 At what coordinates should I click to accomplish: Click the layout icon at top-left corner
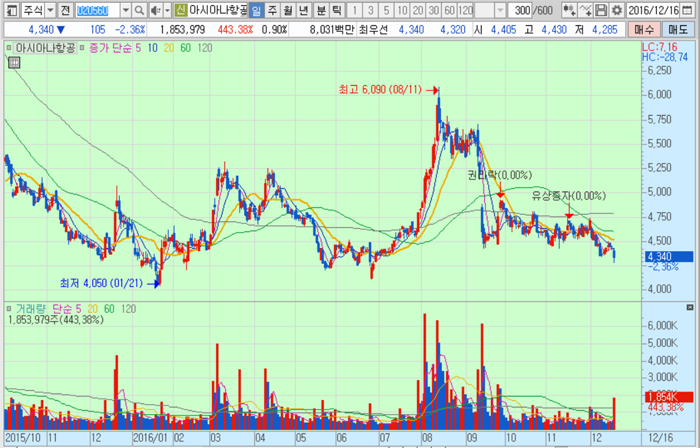(9, 10)
